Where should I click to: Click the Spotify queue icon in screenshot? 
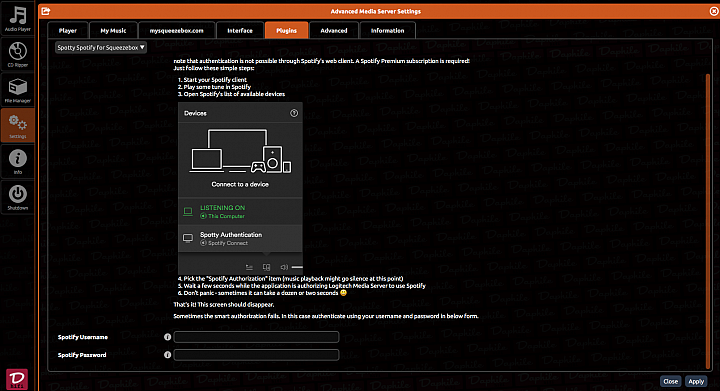click(249, 267)
